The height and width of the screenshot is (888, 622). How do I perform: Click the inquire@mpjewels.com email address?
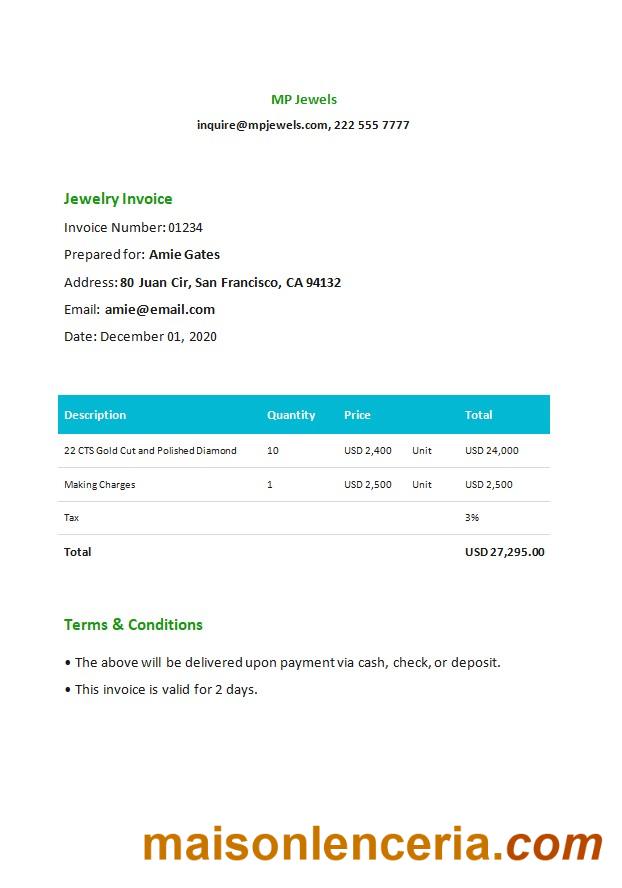coord(262,125)
